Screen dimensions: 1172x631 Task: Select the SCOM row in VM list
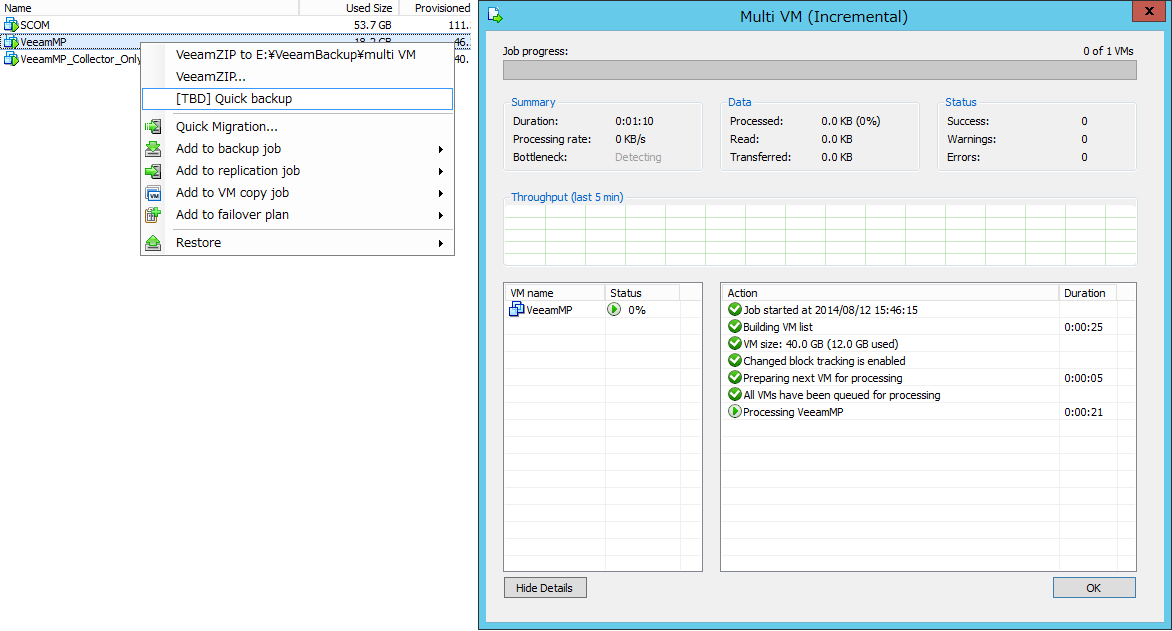[x=235, y=25]
